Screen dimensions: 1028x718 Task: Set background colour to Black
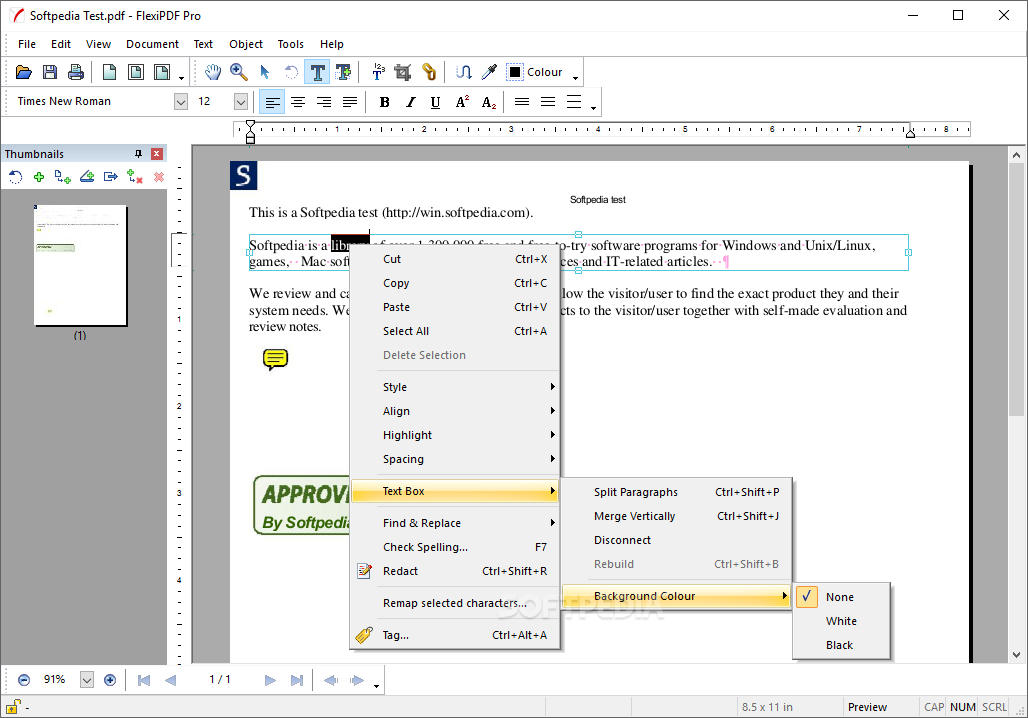[x=842, y=645]
